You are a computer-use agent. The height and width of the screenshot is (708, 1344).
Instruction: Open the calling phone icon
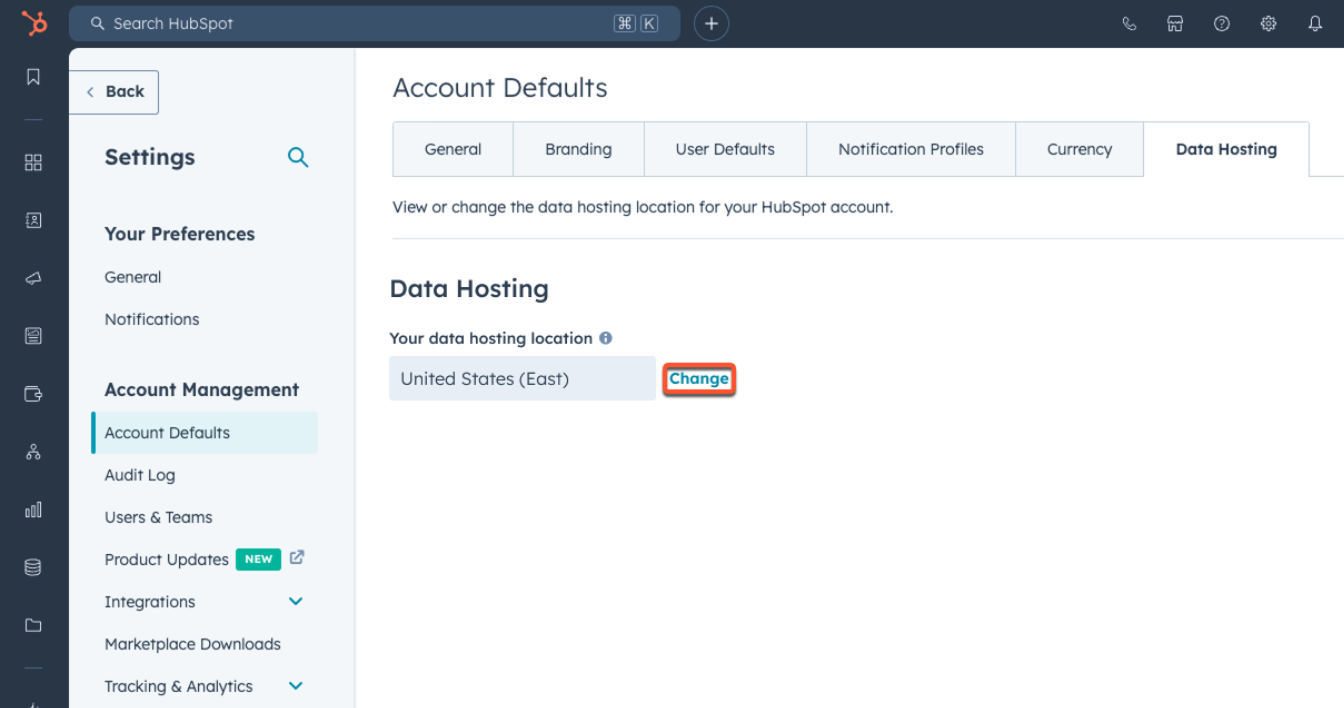coord(1129,24)
